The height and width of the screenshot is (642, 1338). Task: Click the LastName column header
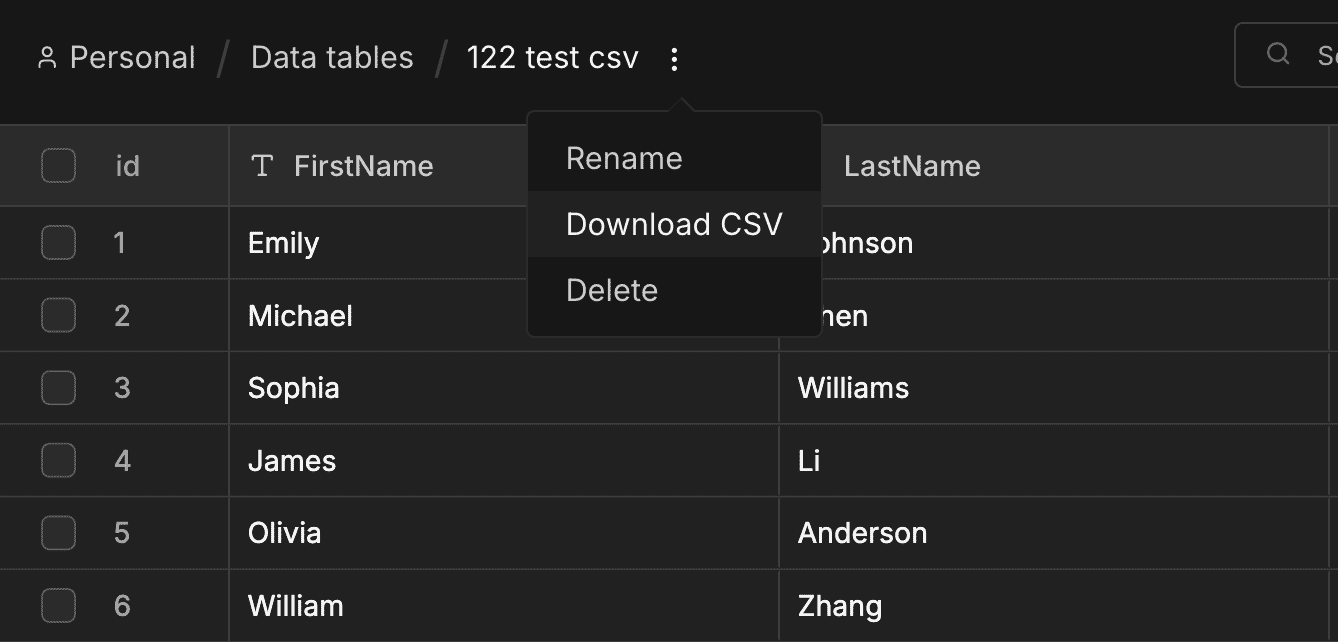(x=912, y=166)
